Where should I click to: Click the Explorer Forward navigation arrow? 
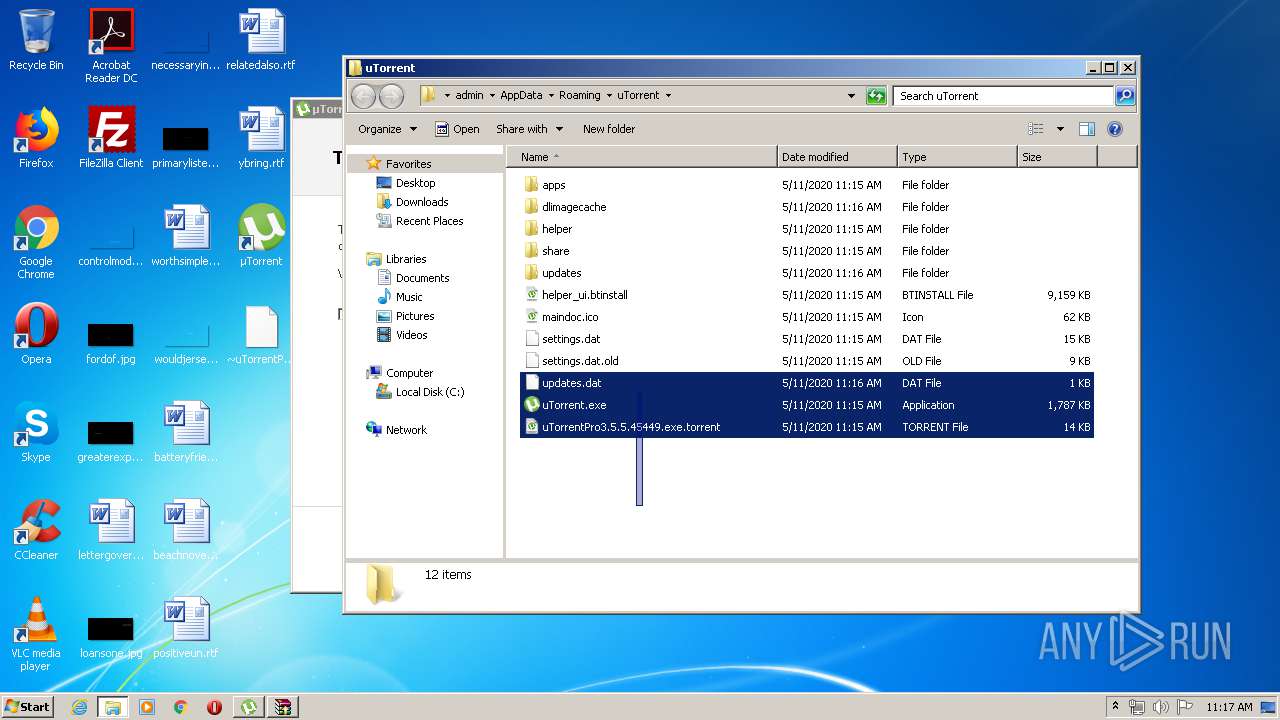click(x=391, y=96)
